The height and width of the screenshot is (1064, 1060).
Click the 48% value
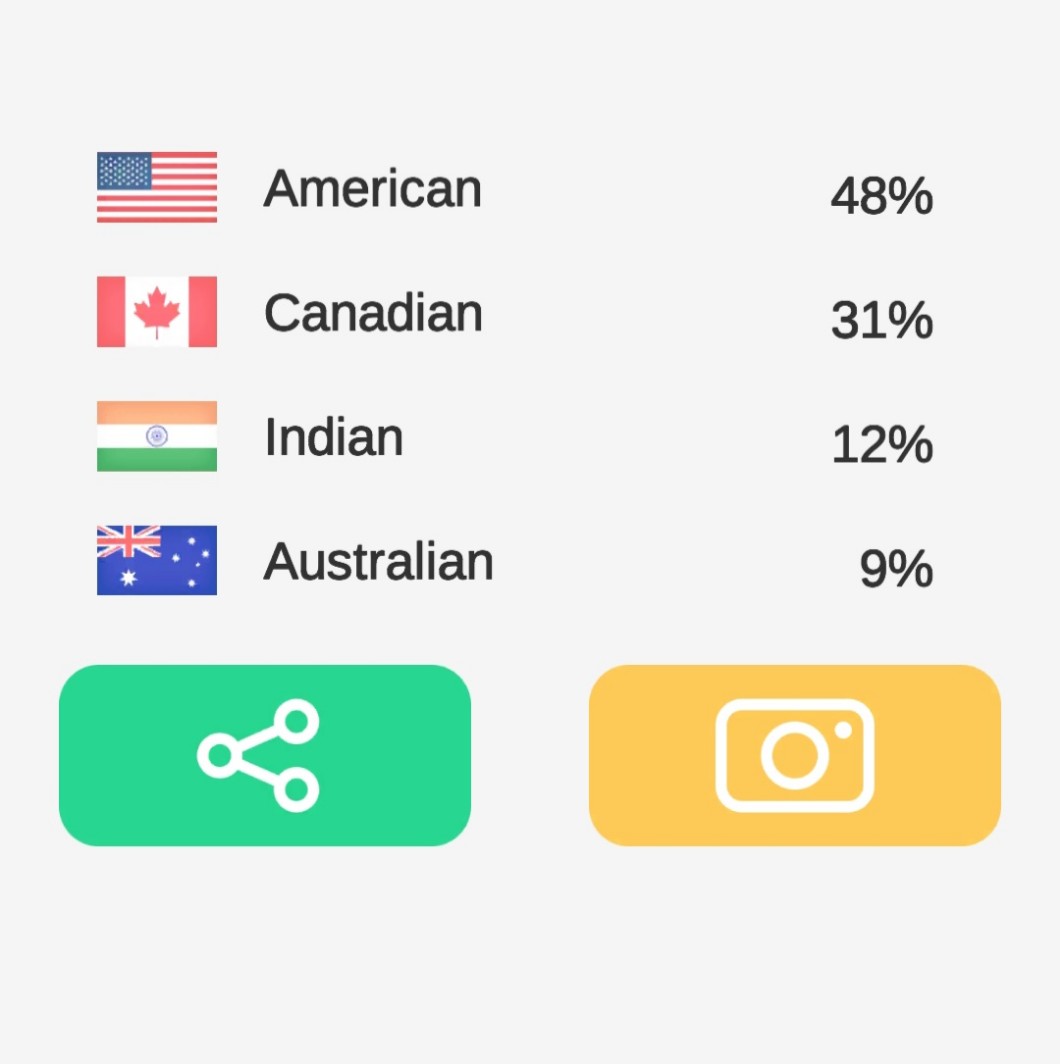point(881,196)
